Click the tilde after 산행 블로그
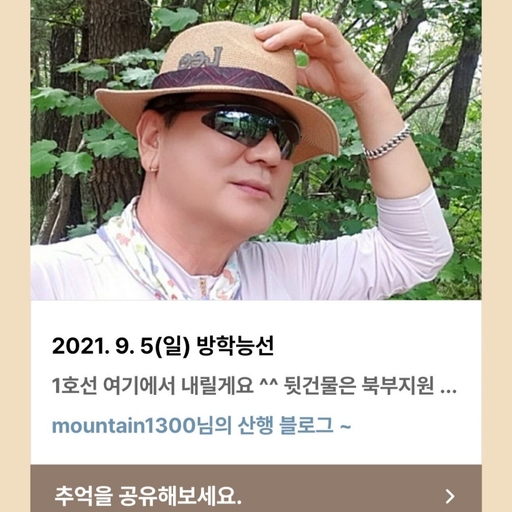The image size is (512, 512). 345,427
